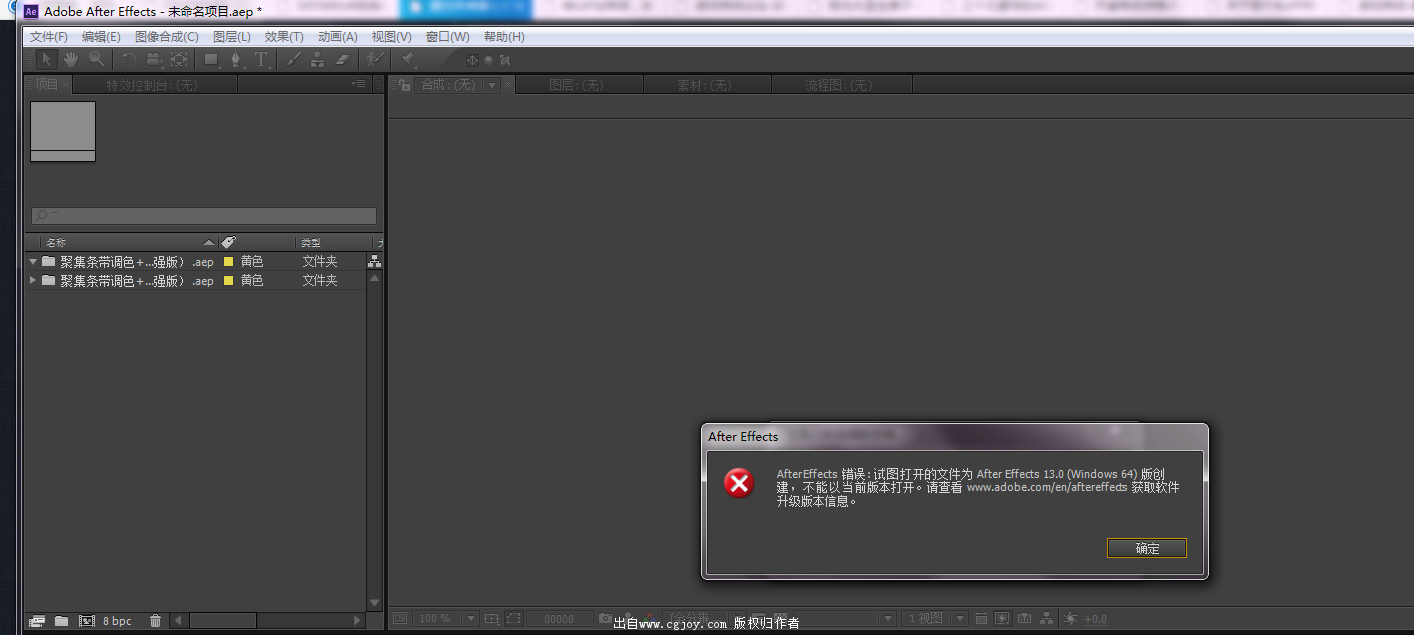Open the 图像合成(C) menu
The height and width of the screenshot is (635, 1414).
click(167, 37)
